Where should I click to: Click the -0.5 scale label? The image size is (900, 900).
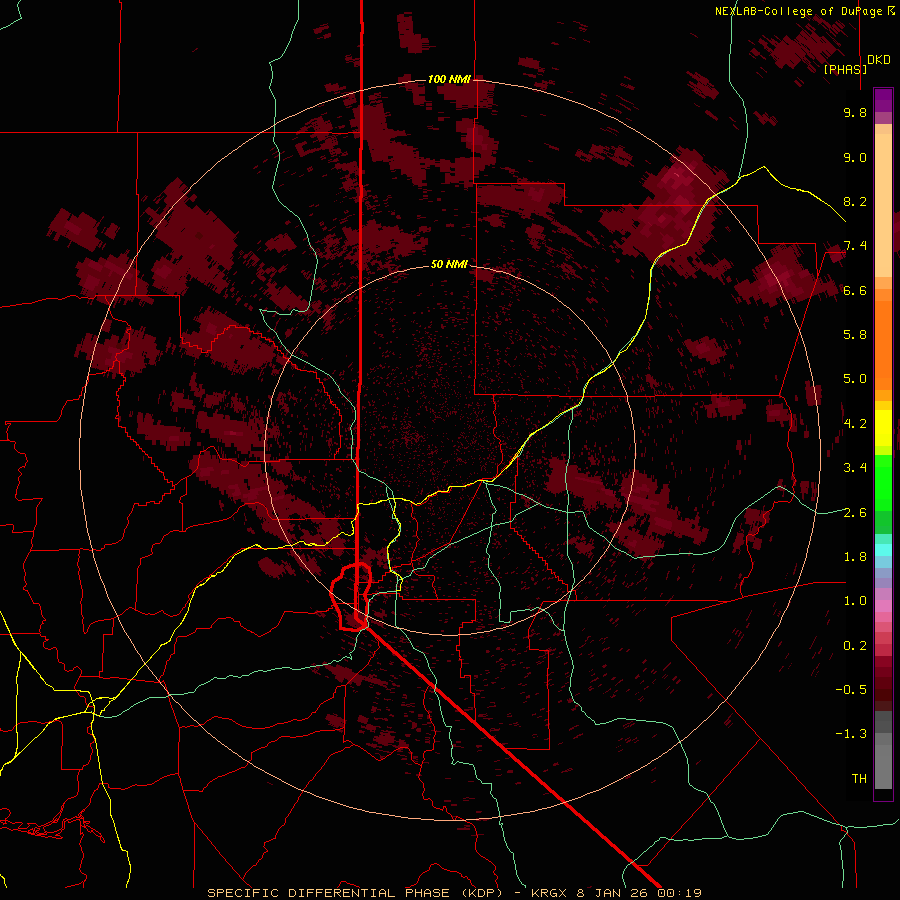tap(851, 690)
